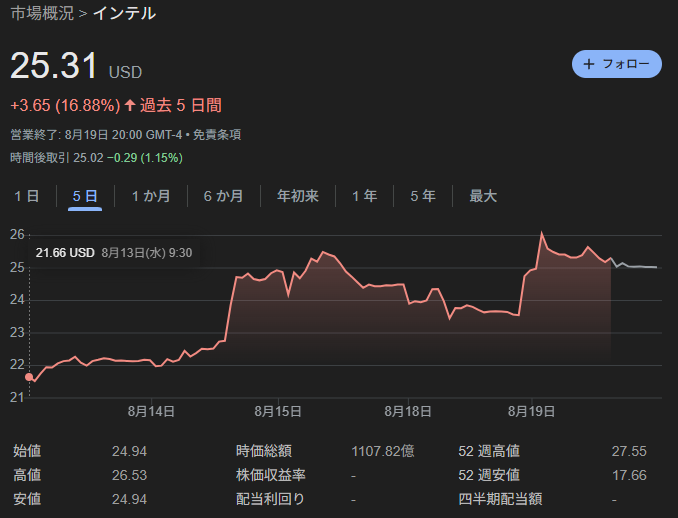Click the 8月18日 axis date label

tap(408, 411)
